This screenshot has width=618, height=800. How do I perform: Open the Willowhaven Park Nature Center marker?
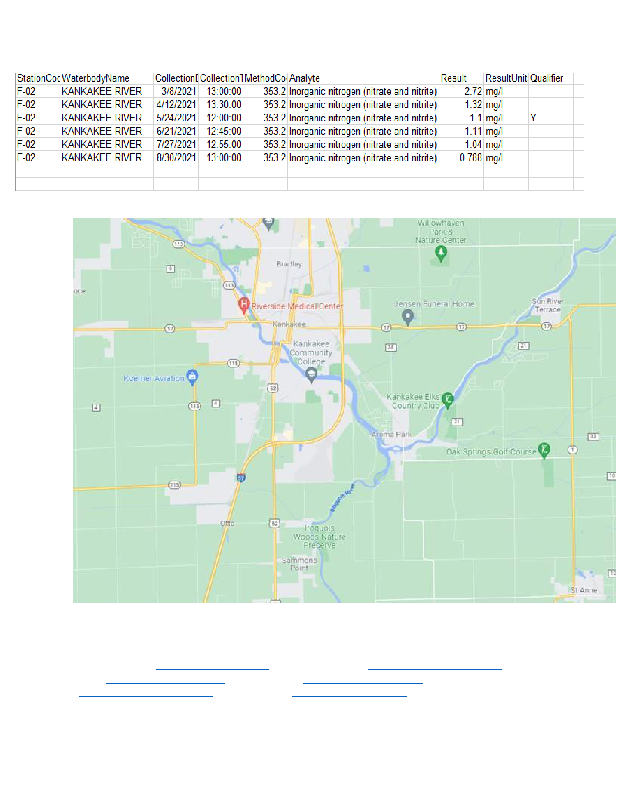(x=441, y=254)
